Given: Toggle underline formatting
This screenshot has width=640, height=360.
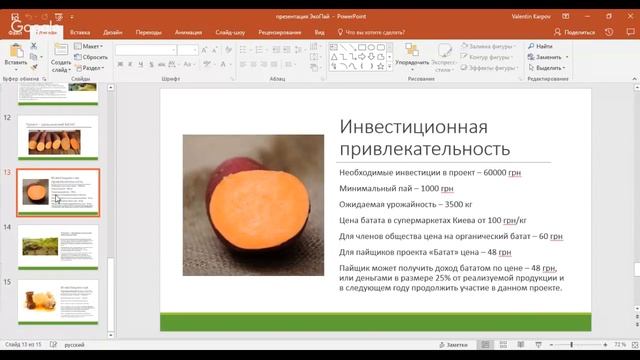Looking at the screenshot, I should 141,64.
